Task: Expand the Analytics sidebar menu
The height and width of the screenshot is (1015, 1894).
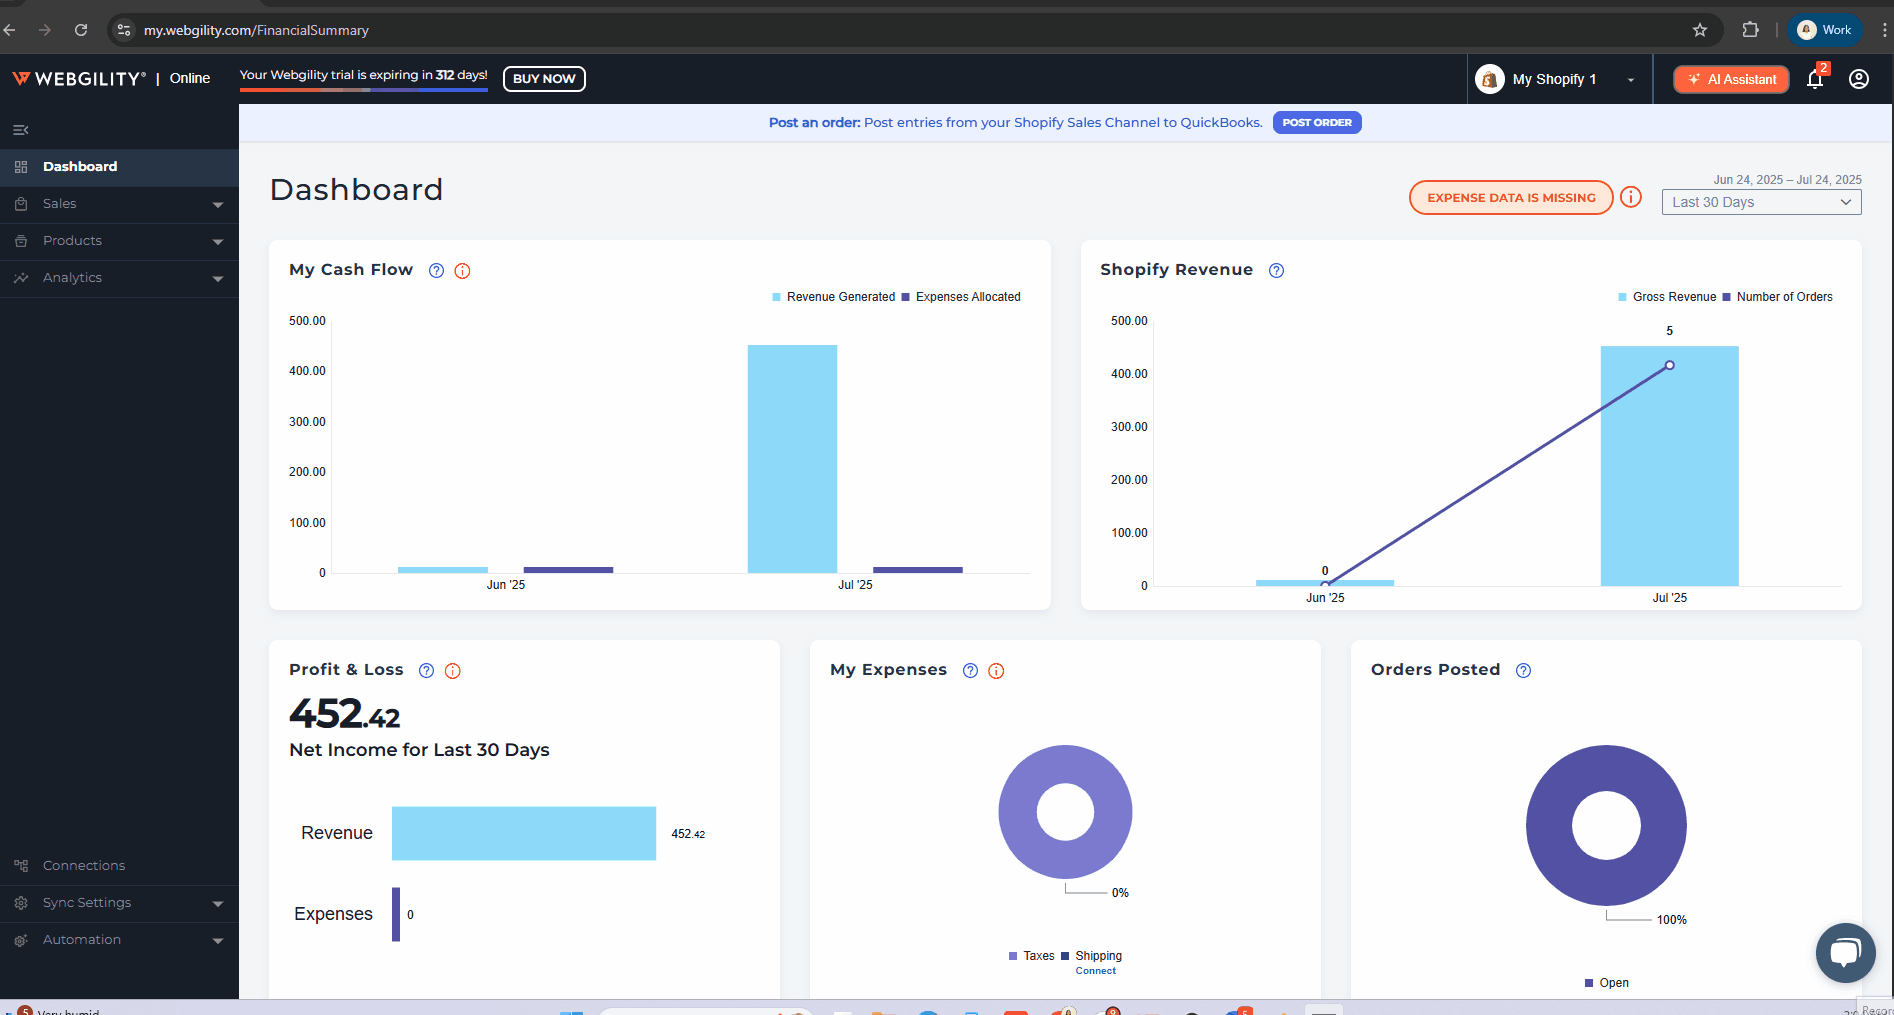Action: [x=119, y=278]
